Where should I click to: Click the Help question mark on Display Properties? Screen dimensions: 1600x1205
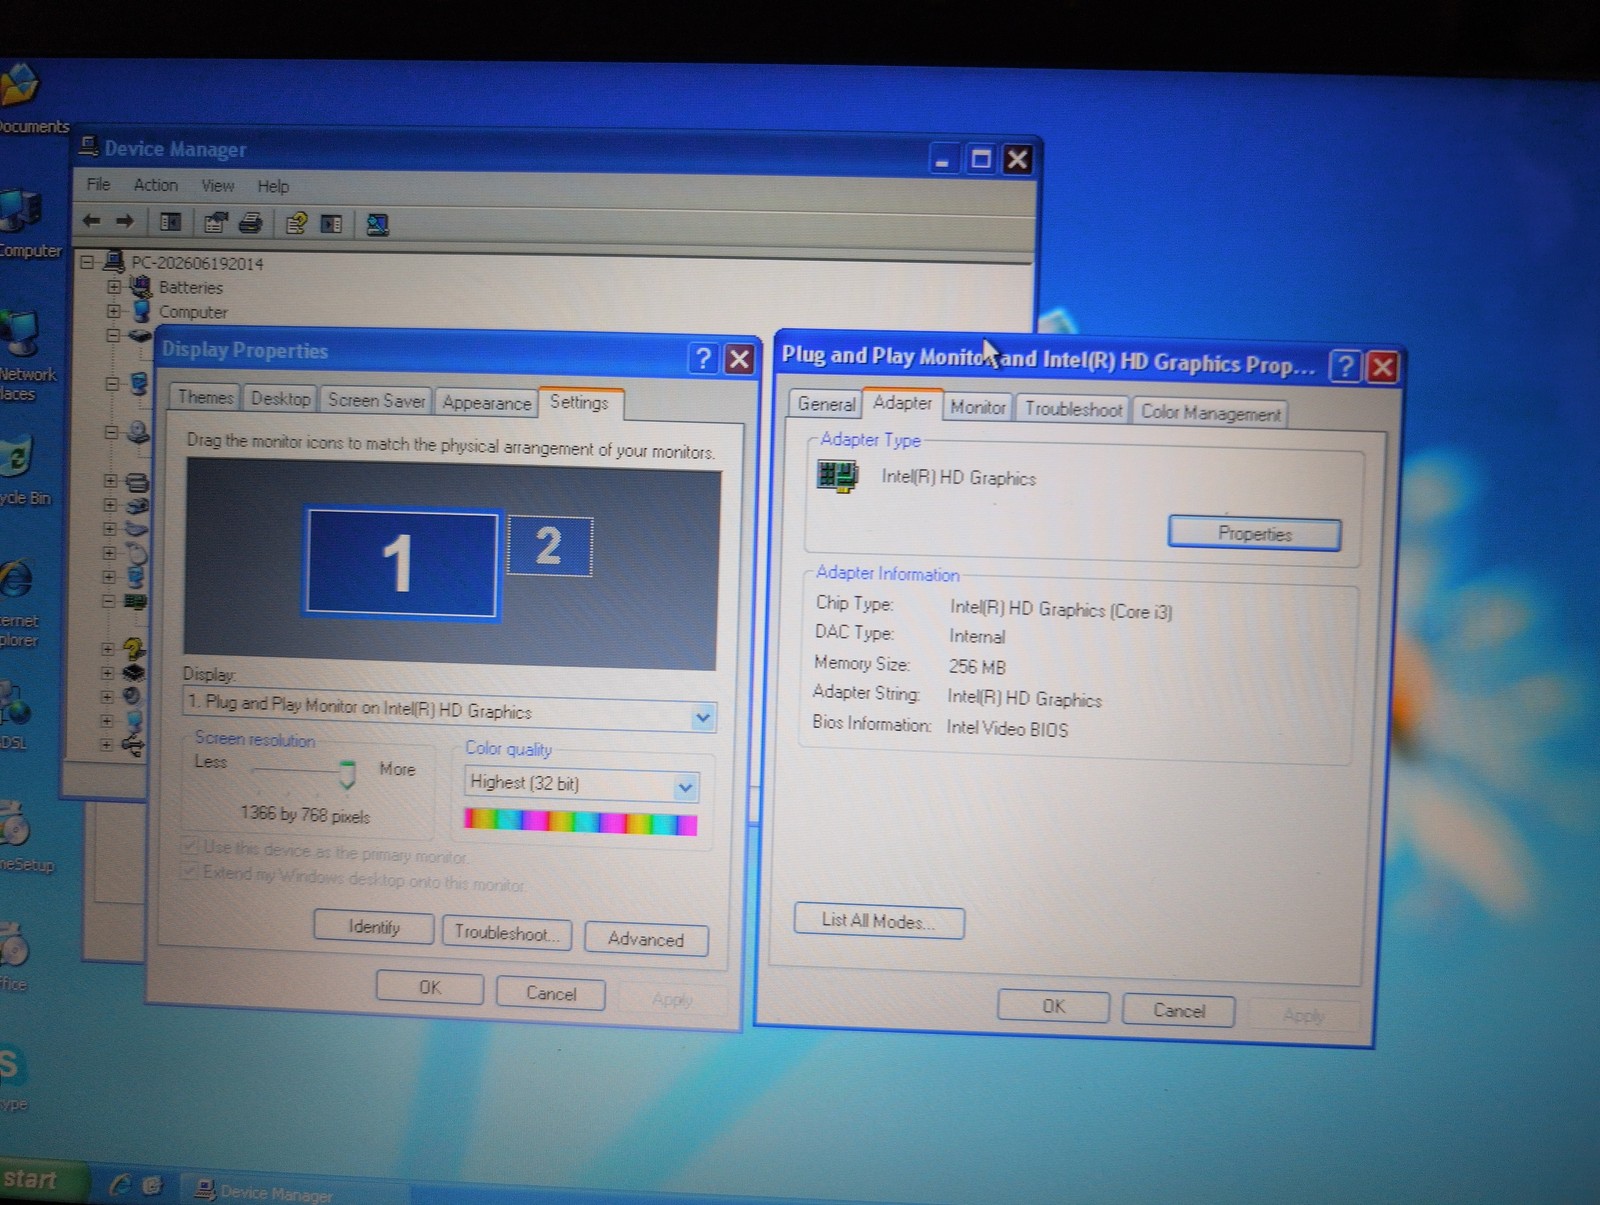[703, 358]
